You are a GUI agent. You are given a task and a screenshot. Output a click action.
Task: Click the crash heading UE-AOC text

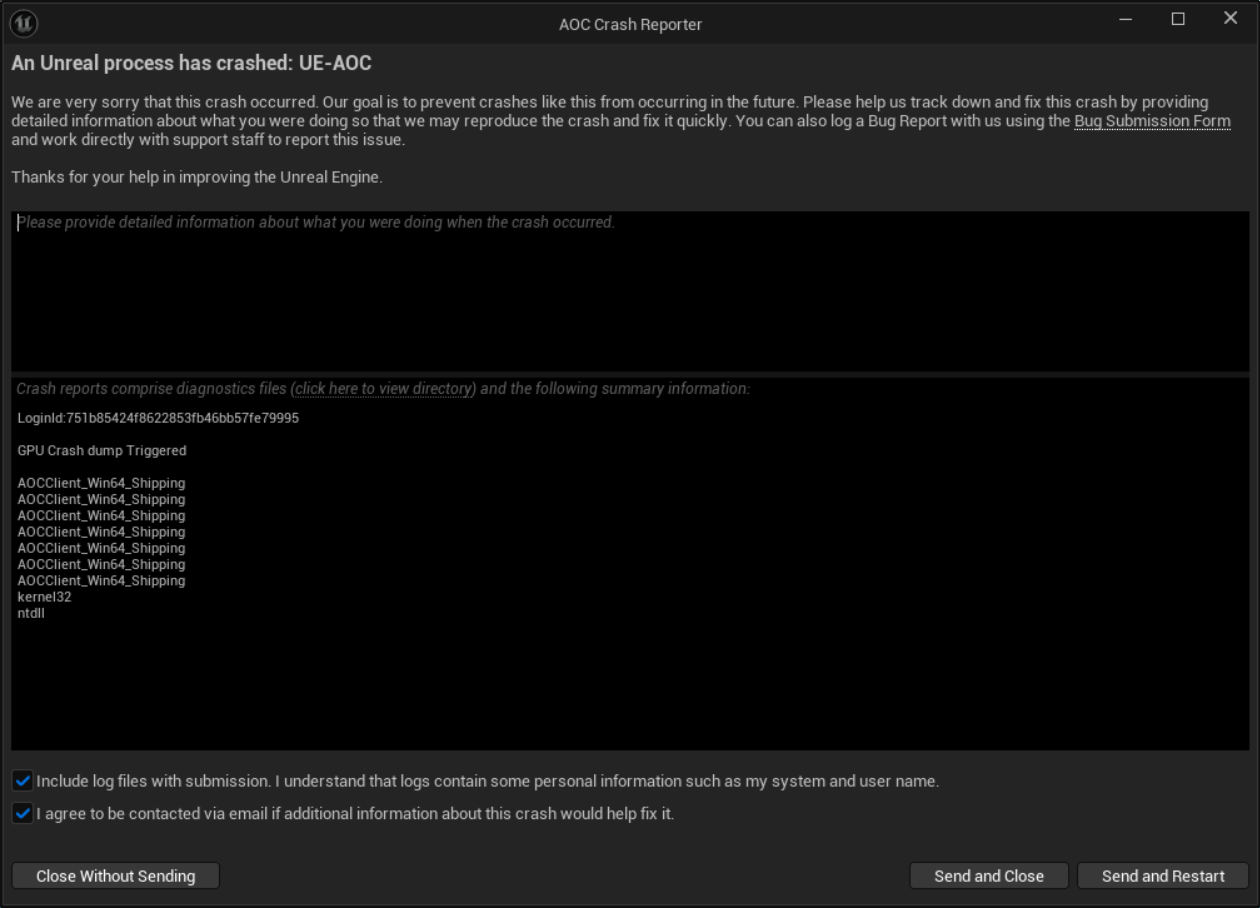click(x=335, y=63)
